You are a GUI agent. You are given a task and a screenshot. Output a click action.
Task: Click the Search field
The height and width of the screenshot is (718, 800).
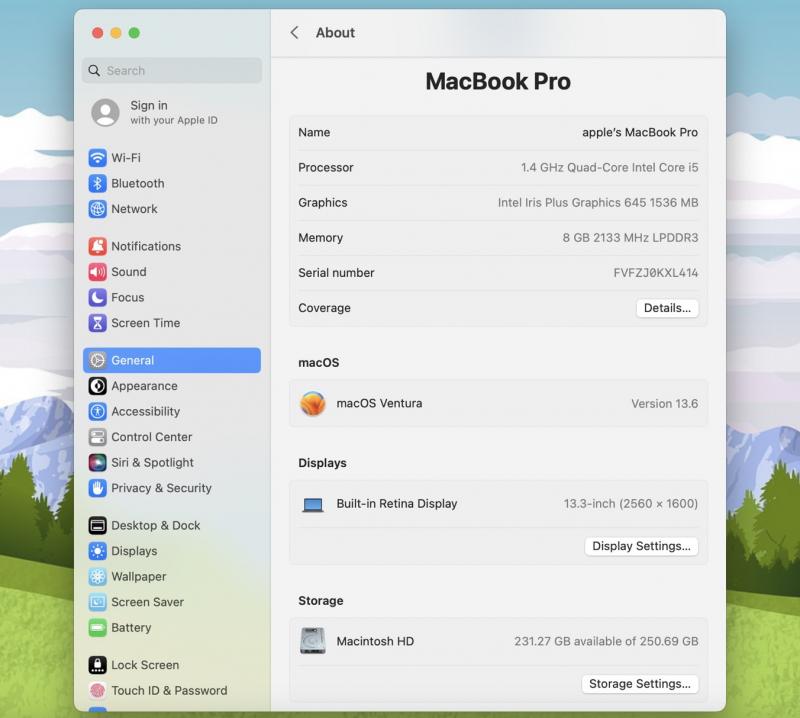point(172,71)
